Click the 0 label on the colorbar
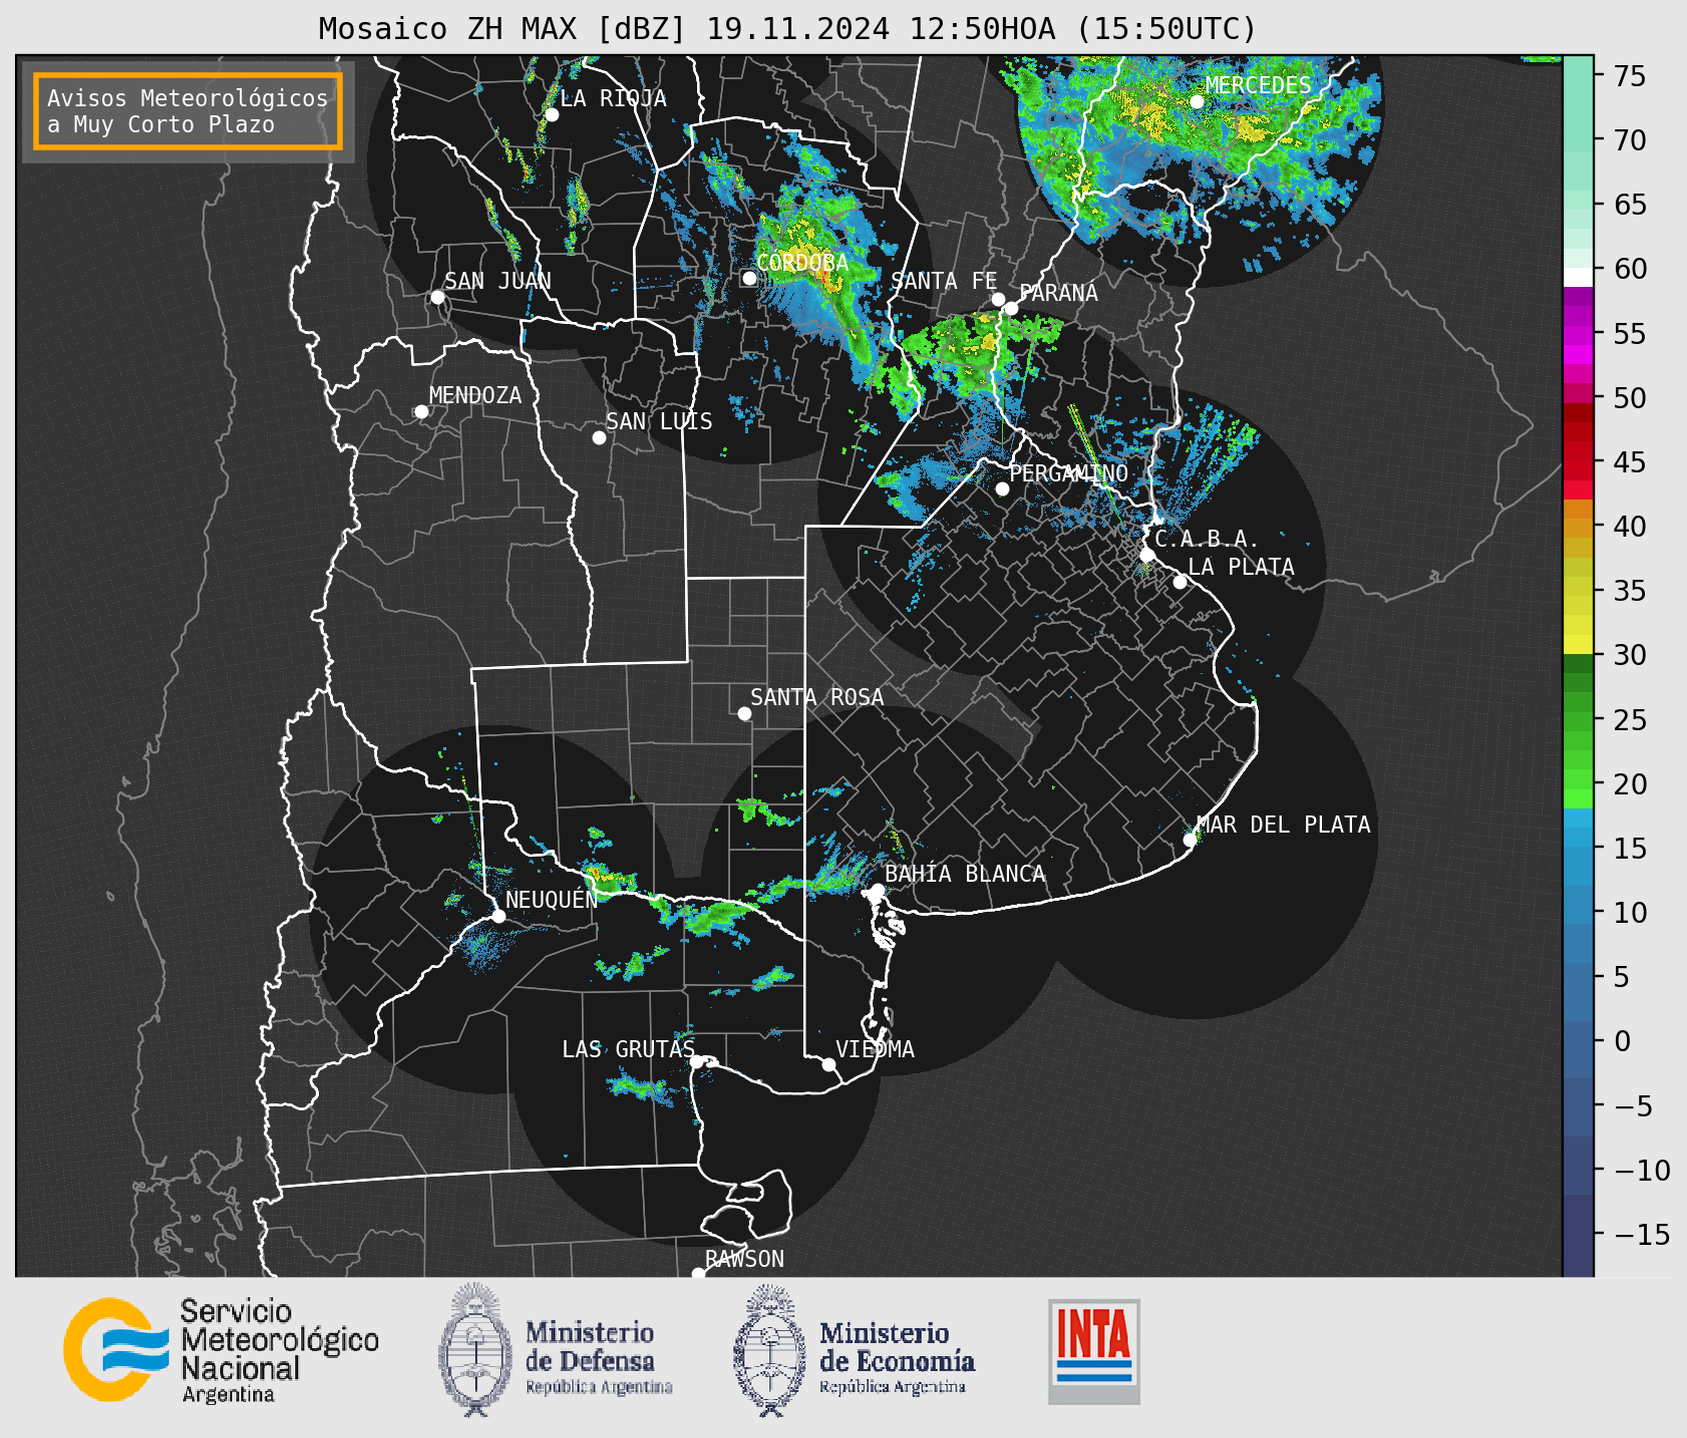Image resolution: width=1687 pixels, height=1438 pixels. click(1622, 1041)
